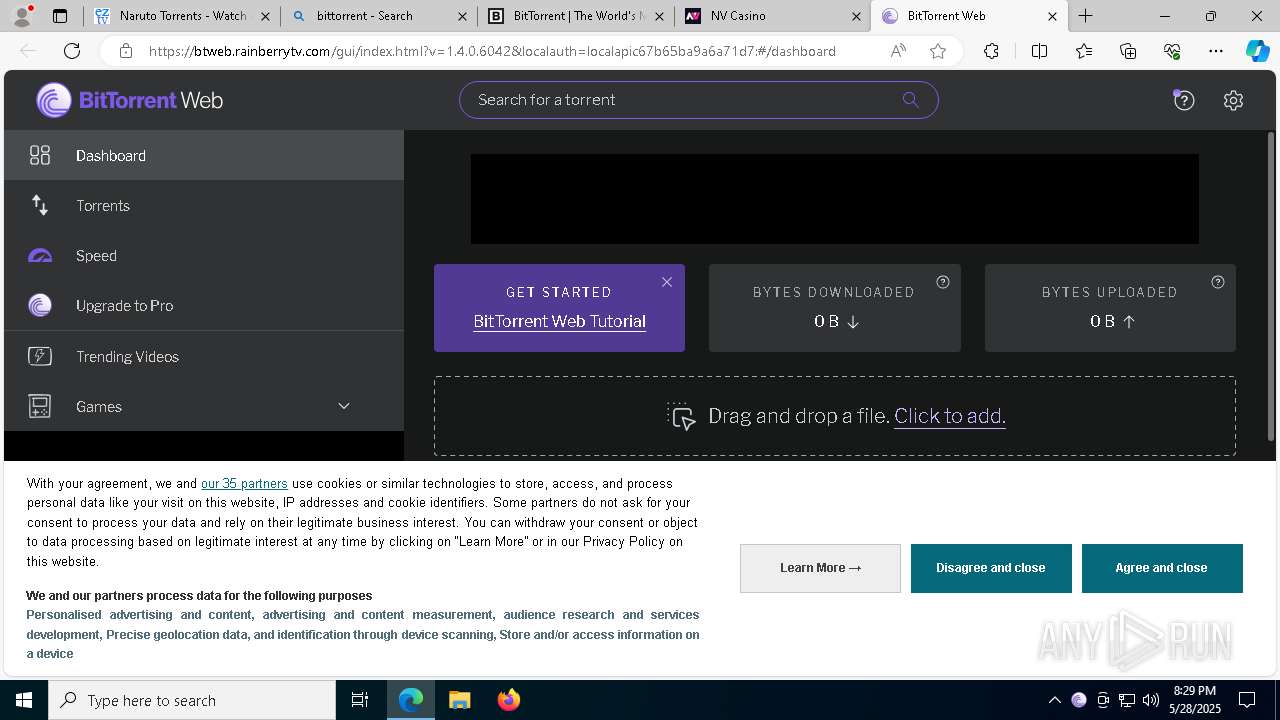Open the Edge tab actions menu

pos(60,16)
